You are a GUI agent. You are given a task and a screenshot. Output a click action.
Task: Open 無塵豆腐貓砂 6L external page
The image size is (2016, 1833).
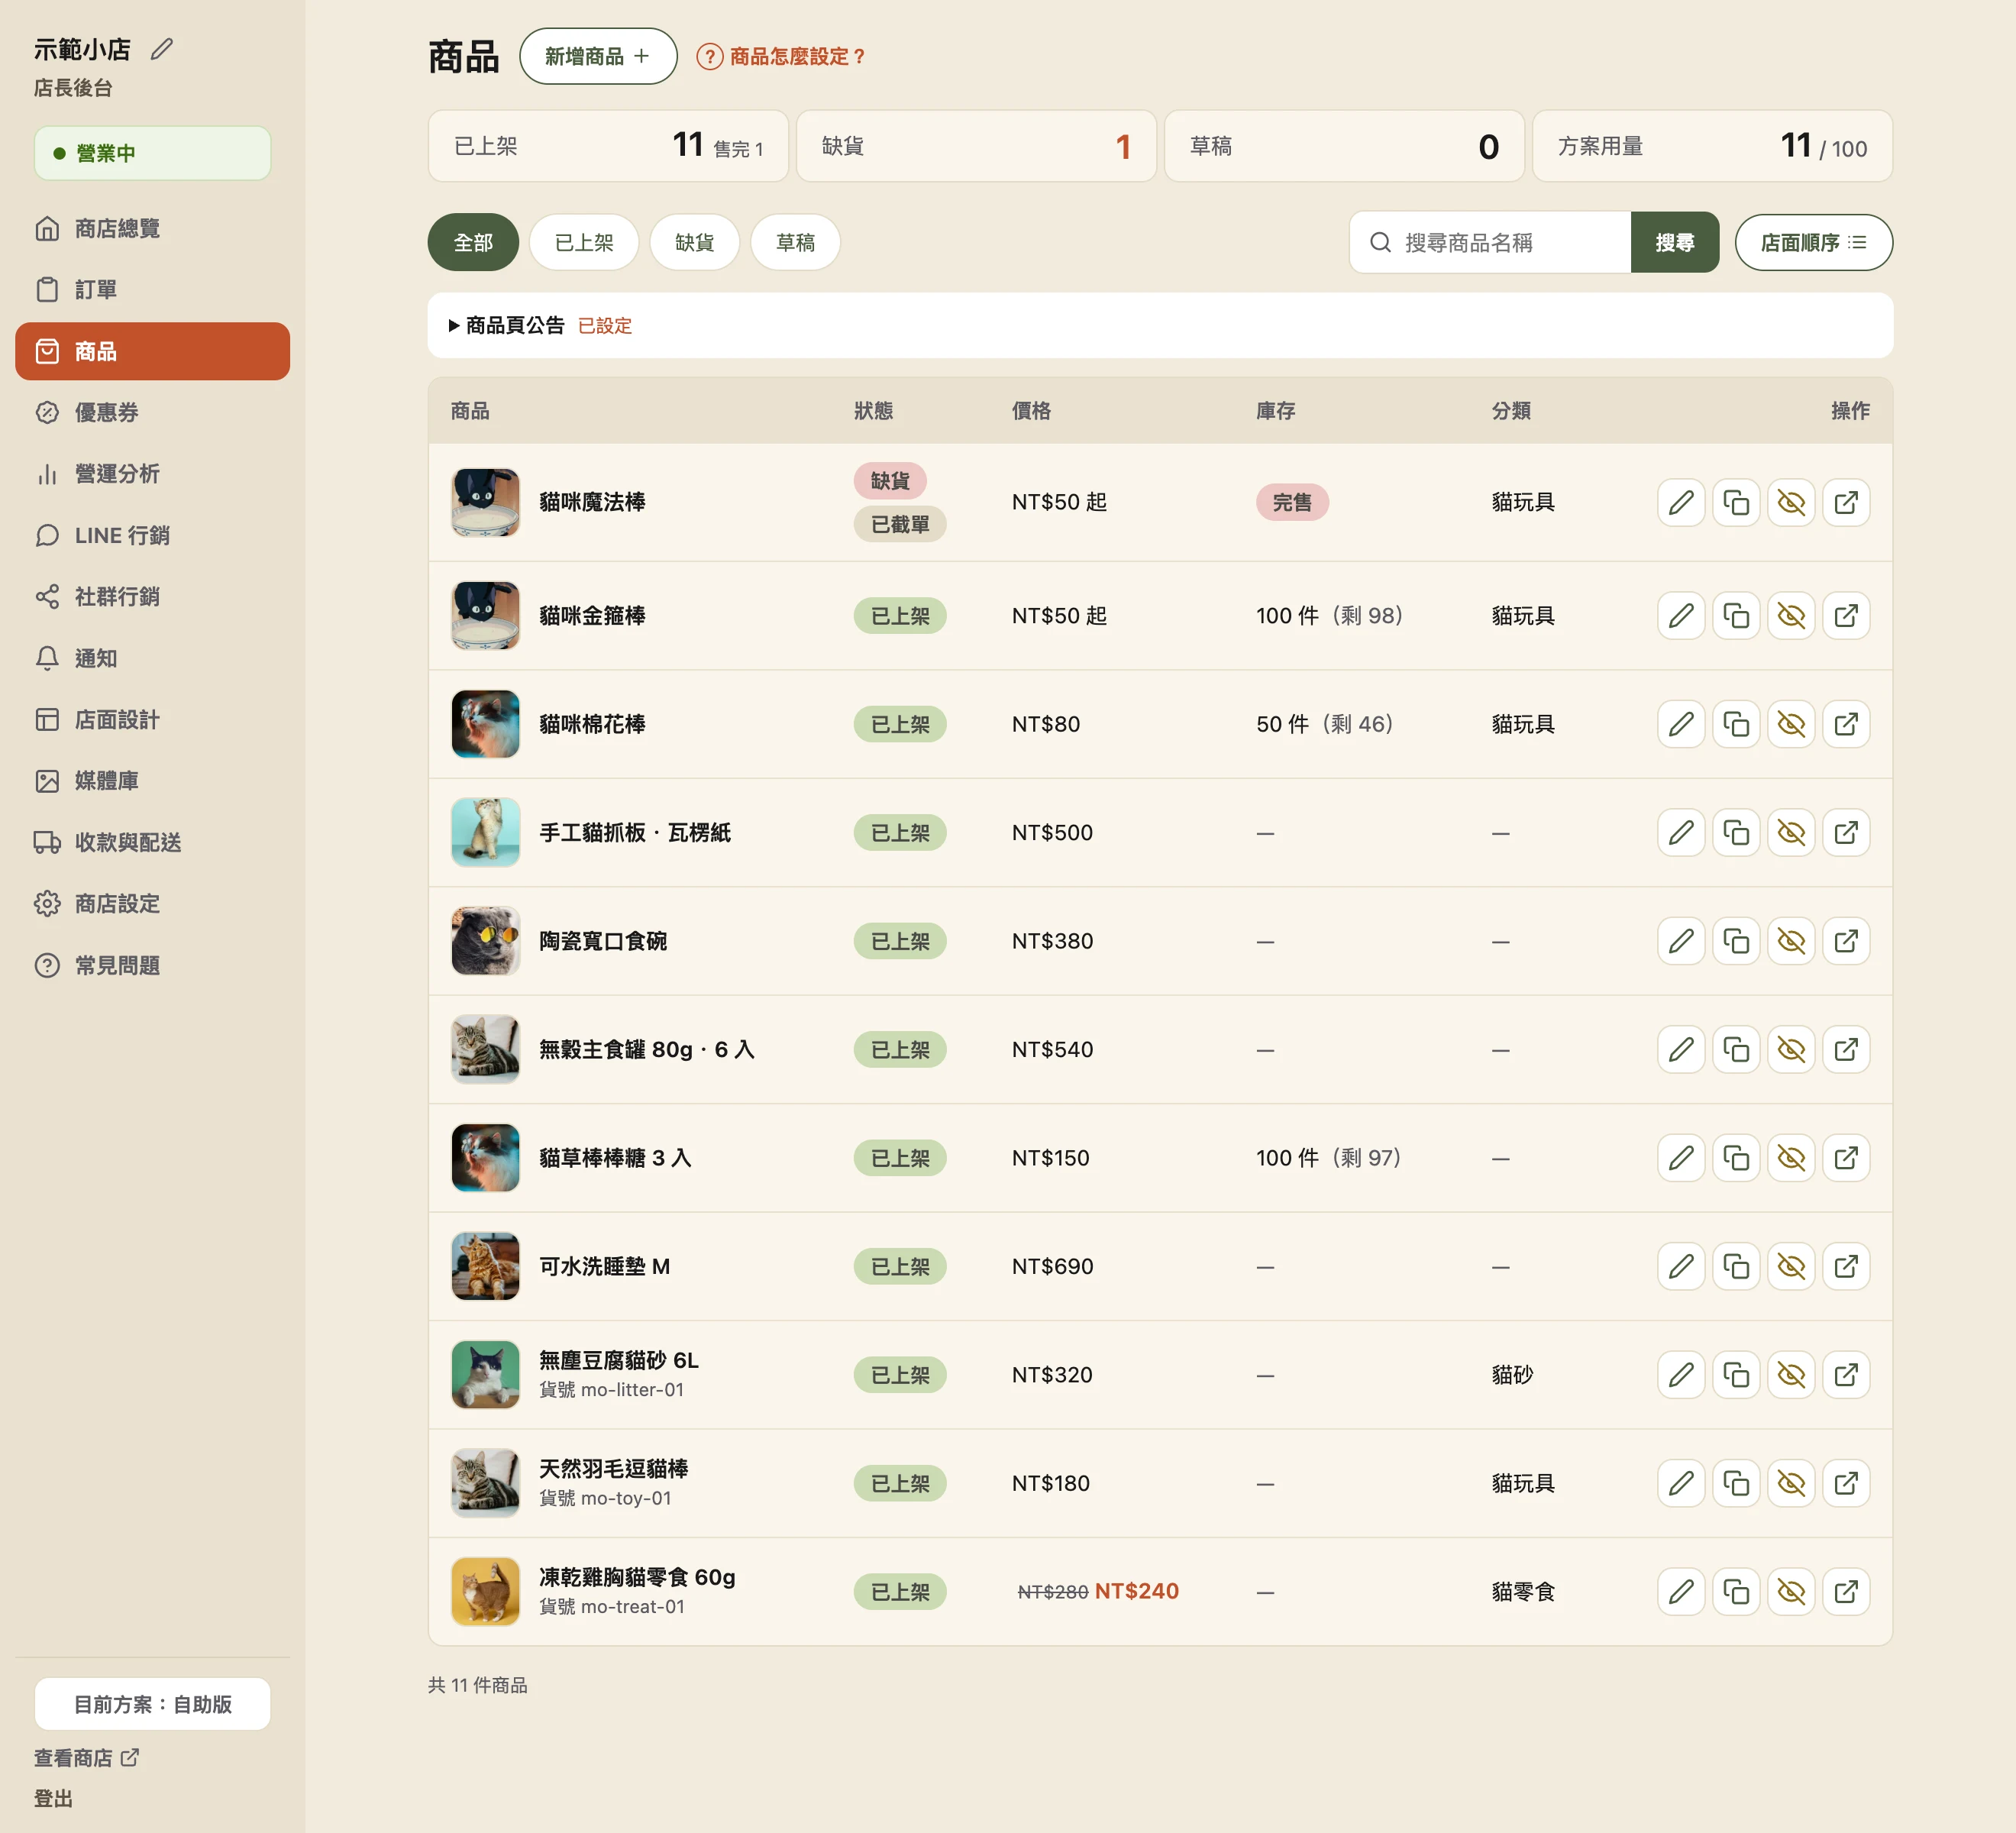point(1846,1375)
